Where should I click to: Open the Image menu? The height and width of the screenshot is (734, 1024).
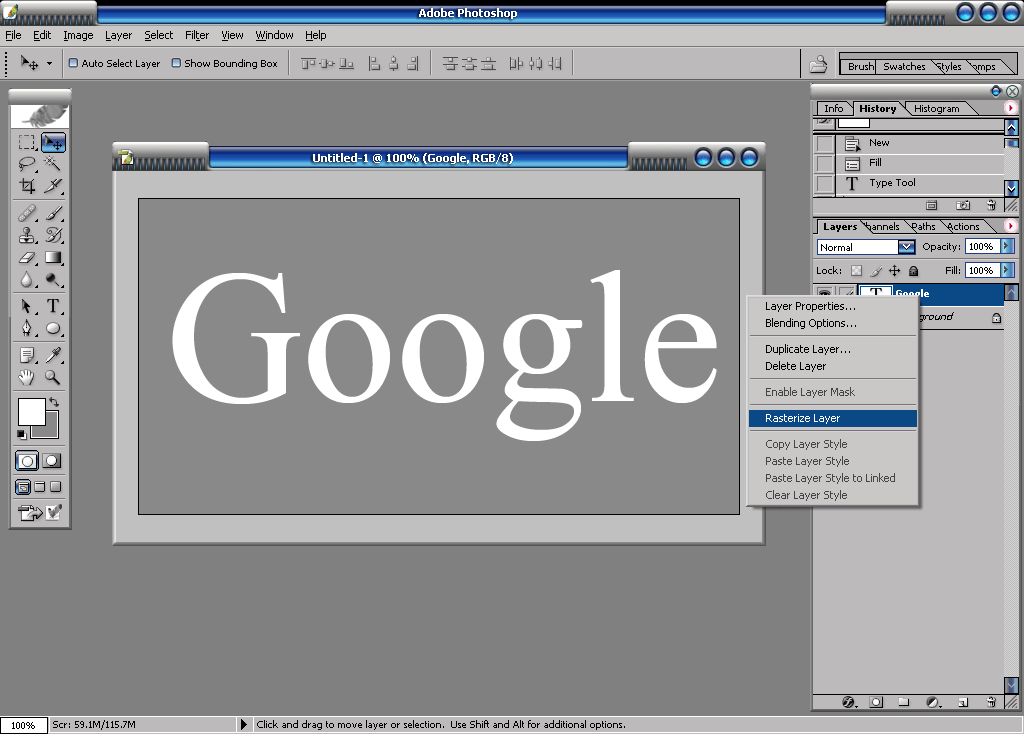pyautogui.click(x=78, y=35)
